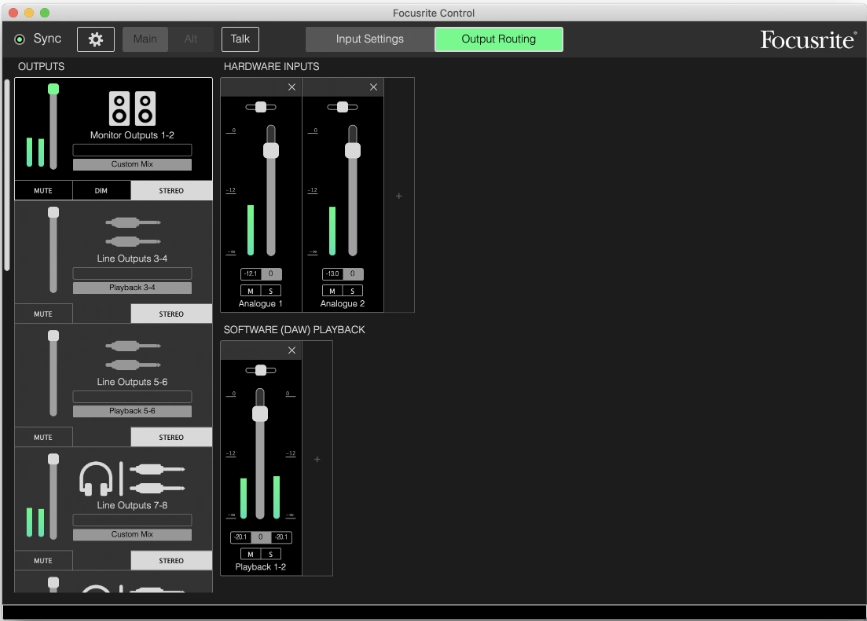Viewport: 867px width, 621px height.
Task: Mute the Analogue 1 channel
Action: [x=250, y=291]
